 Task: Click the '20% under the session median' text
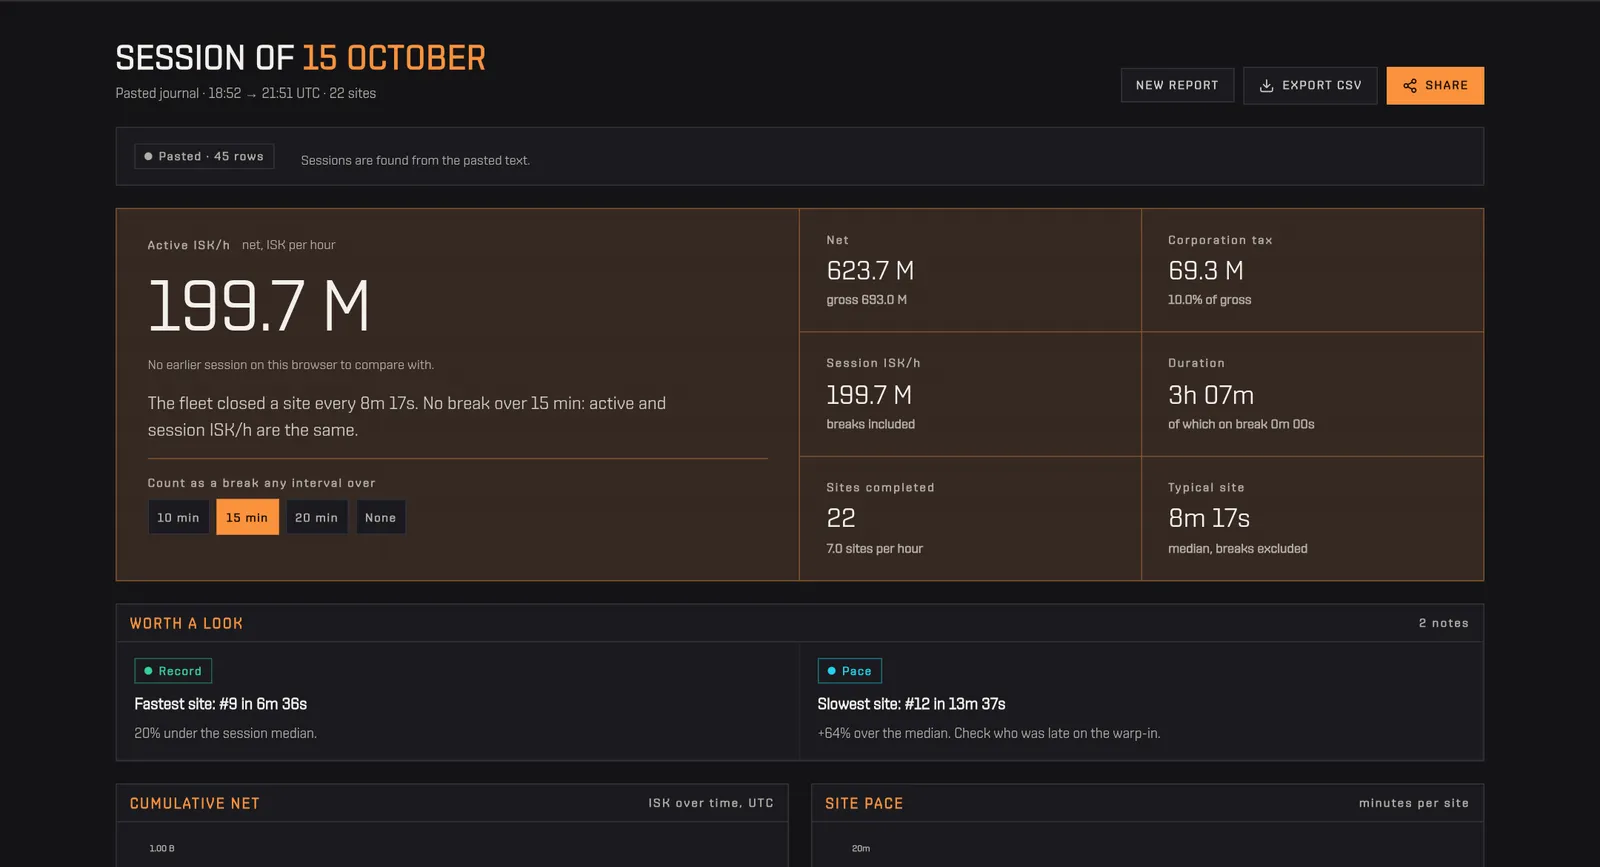226,733
